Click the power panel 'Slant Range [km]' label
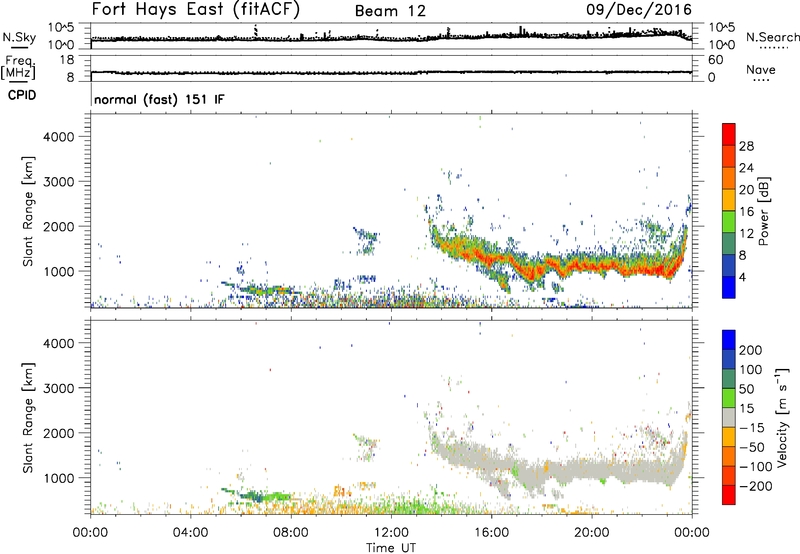This screenshot has width=800, height=554. pos(28,211)
